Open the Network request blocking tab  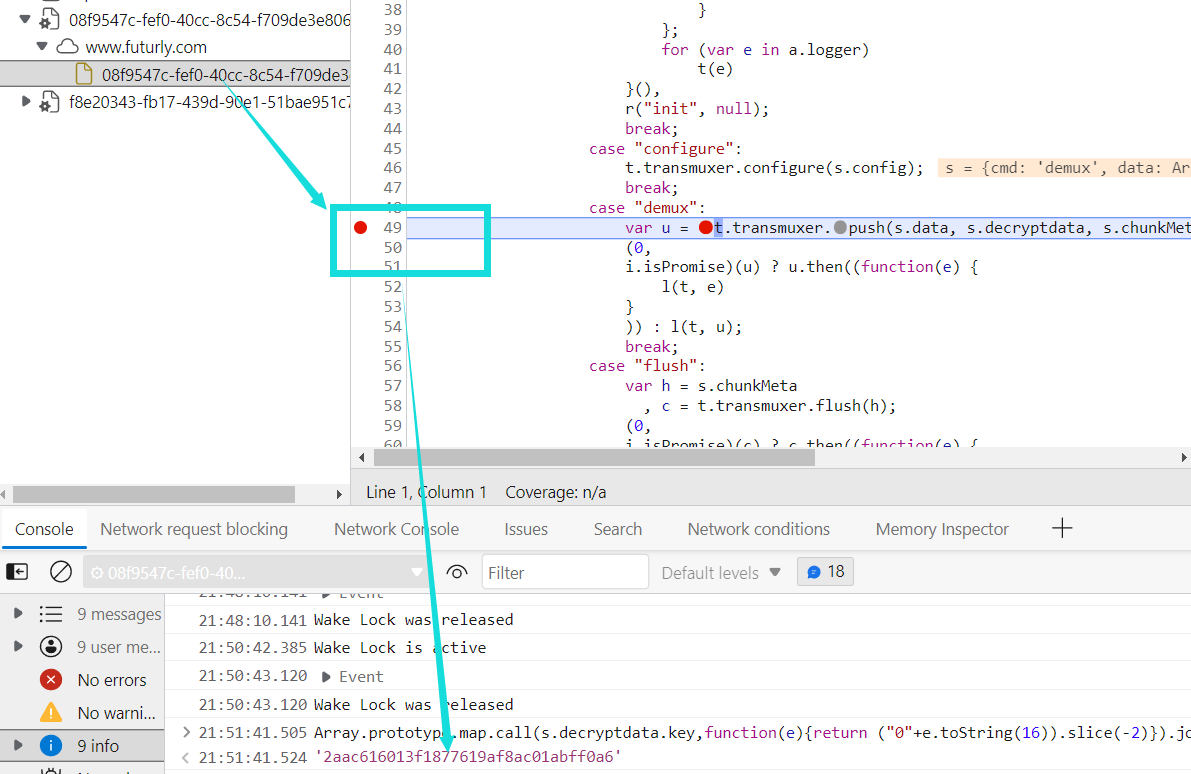194,529
